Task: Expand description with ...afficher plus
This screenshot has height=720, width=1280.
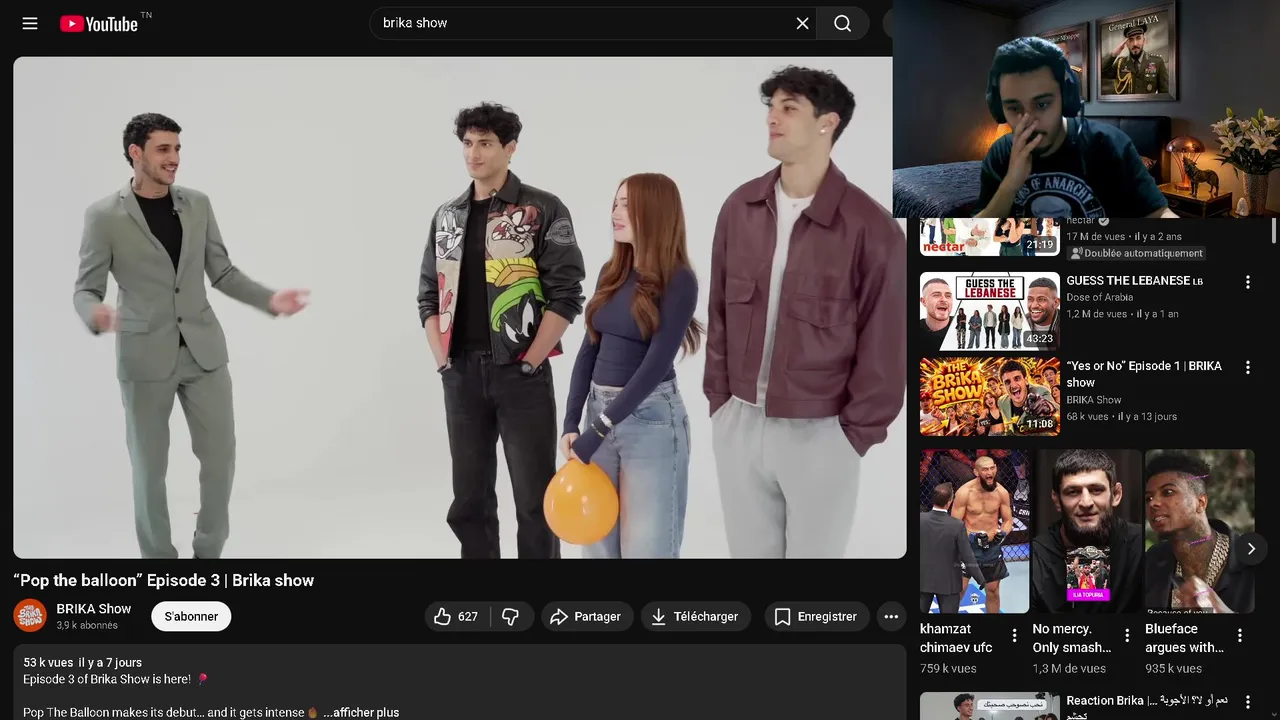Action: (361, 712)
